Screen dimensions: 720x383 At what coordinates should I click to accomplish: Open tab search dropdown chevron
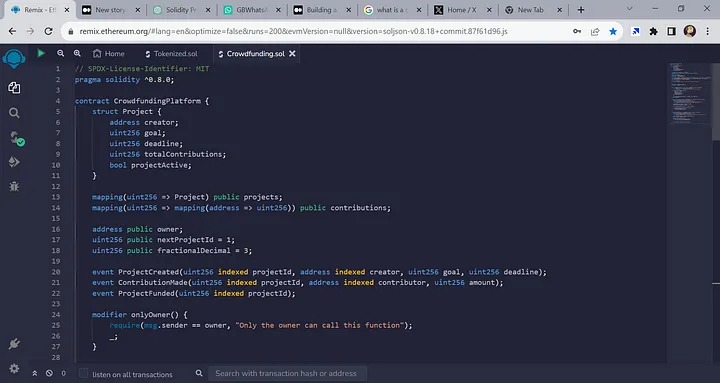point(630,9)
